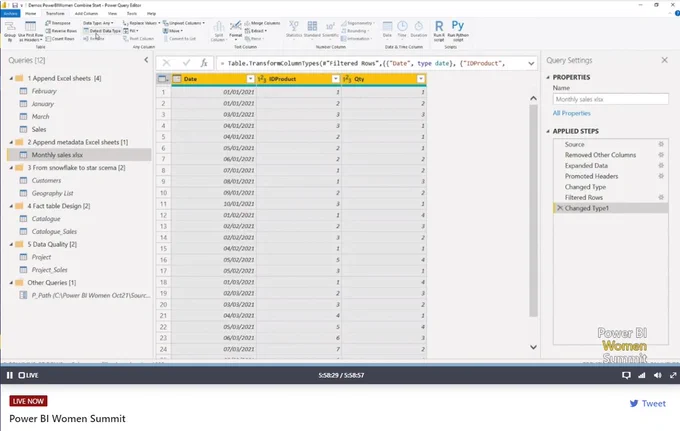680x431 pixels.
Task: Pause the video with the pause button
Action: pyautogui.click(x=10, y=375)
